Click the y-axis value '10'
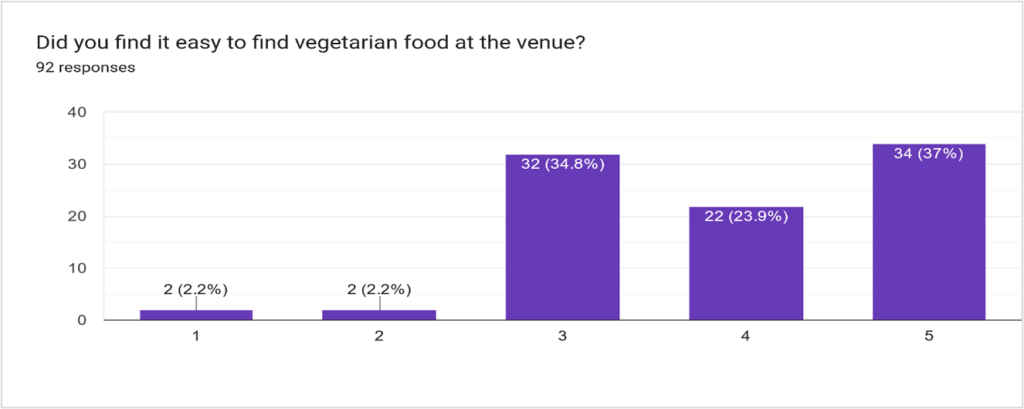 [x=76, y=268]
